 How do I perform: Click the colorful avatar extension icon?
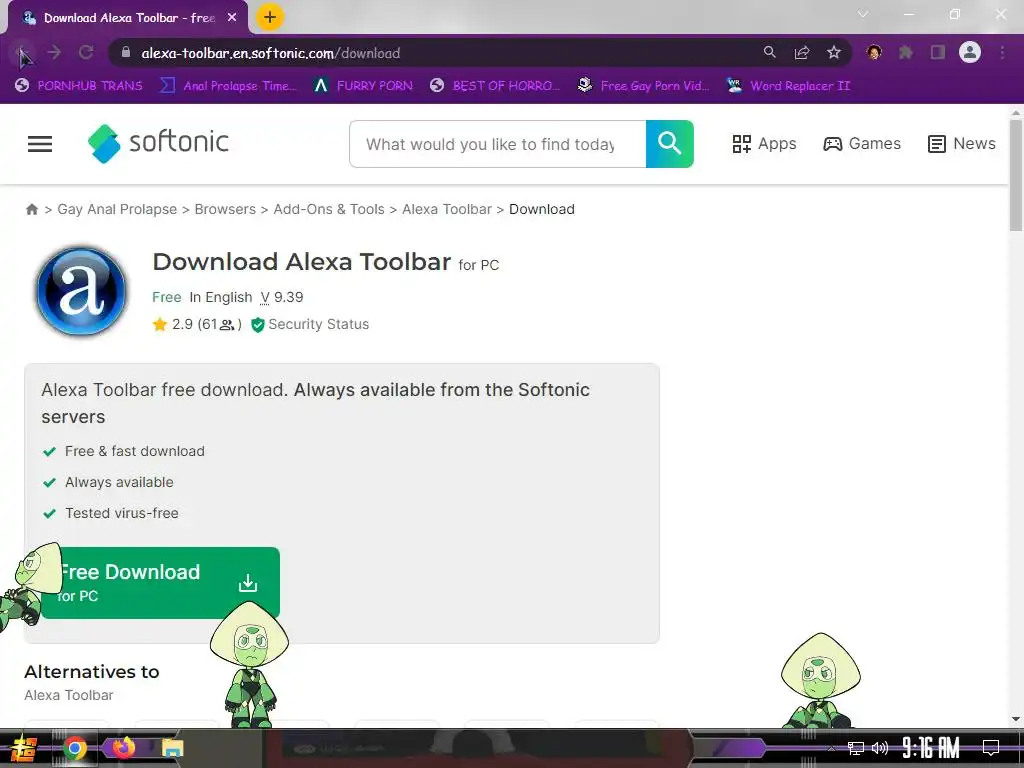(874, 52)
